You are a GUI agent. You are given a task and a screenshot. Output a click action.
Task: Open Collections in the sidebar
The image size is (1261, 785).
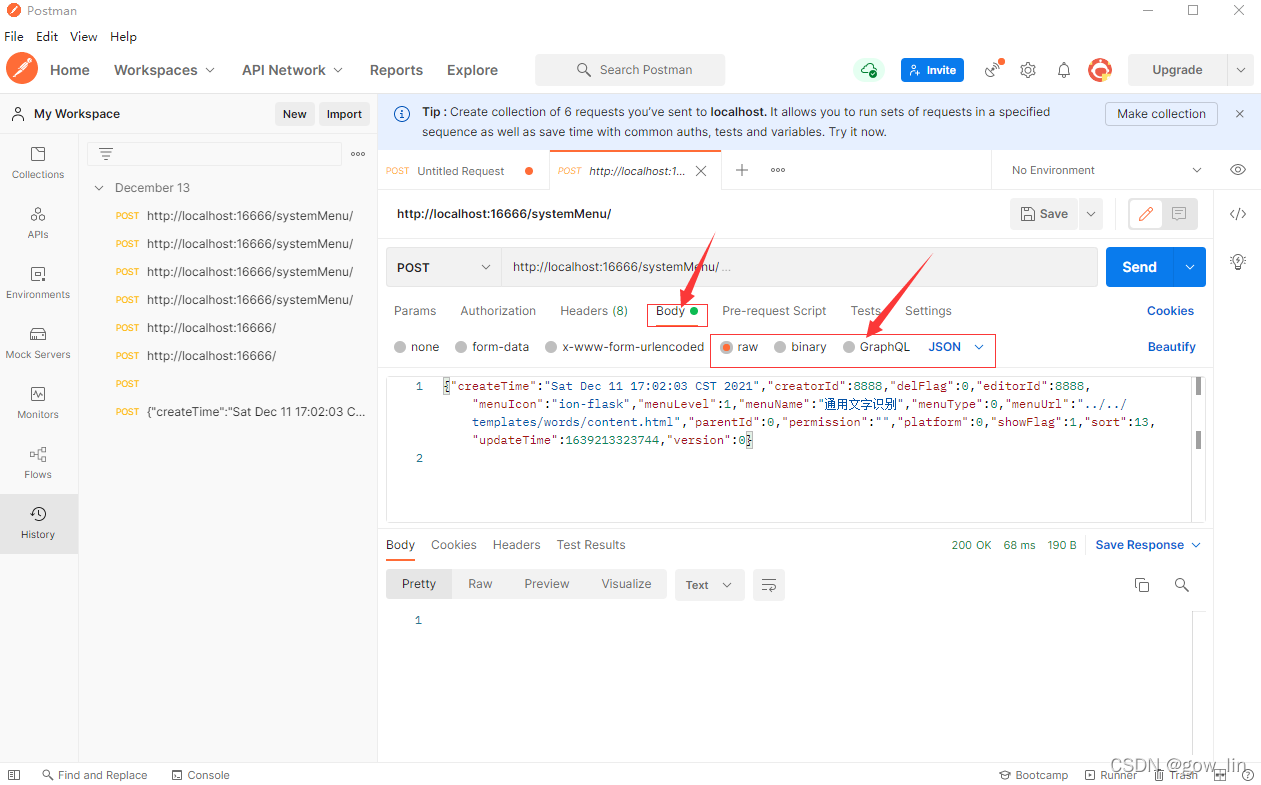pos(38,163)
